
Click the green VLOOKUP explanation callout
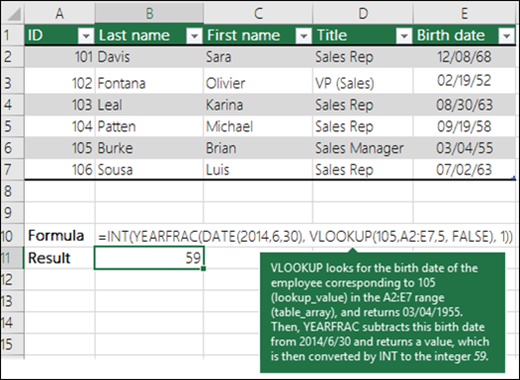point(382,312)
